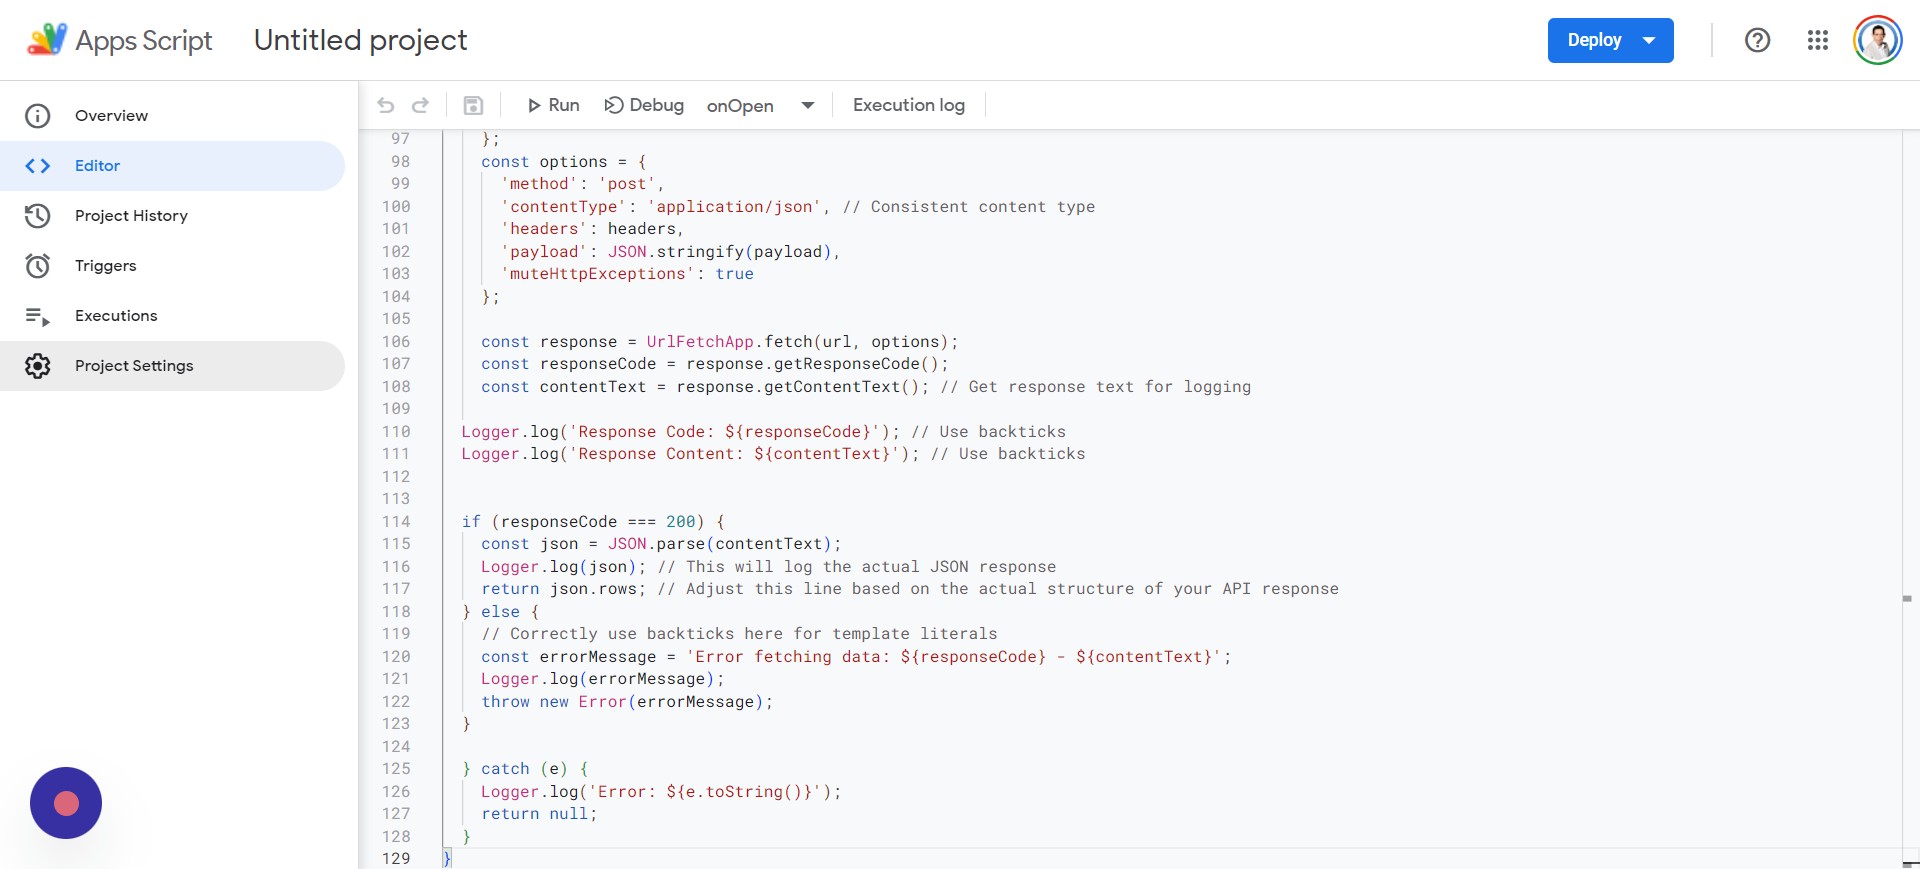View the Executions list
The image size is (1920, 869).
pos(116,316)
